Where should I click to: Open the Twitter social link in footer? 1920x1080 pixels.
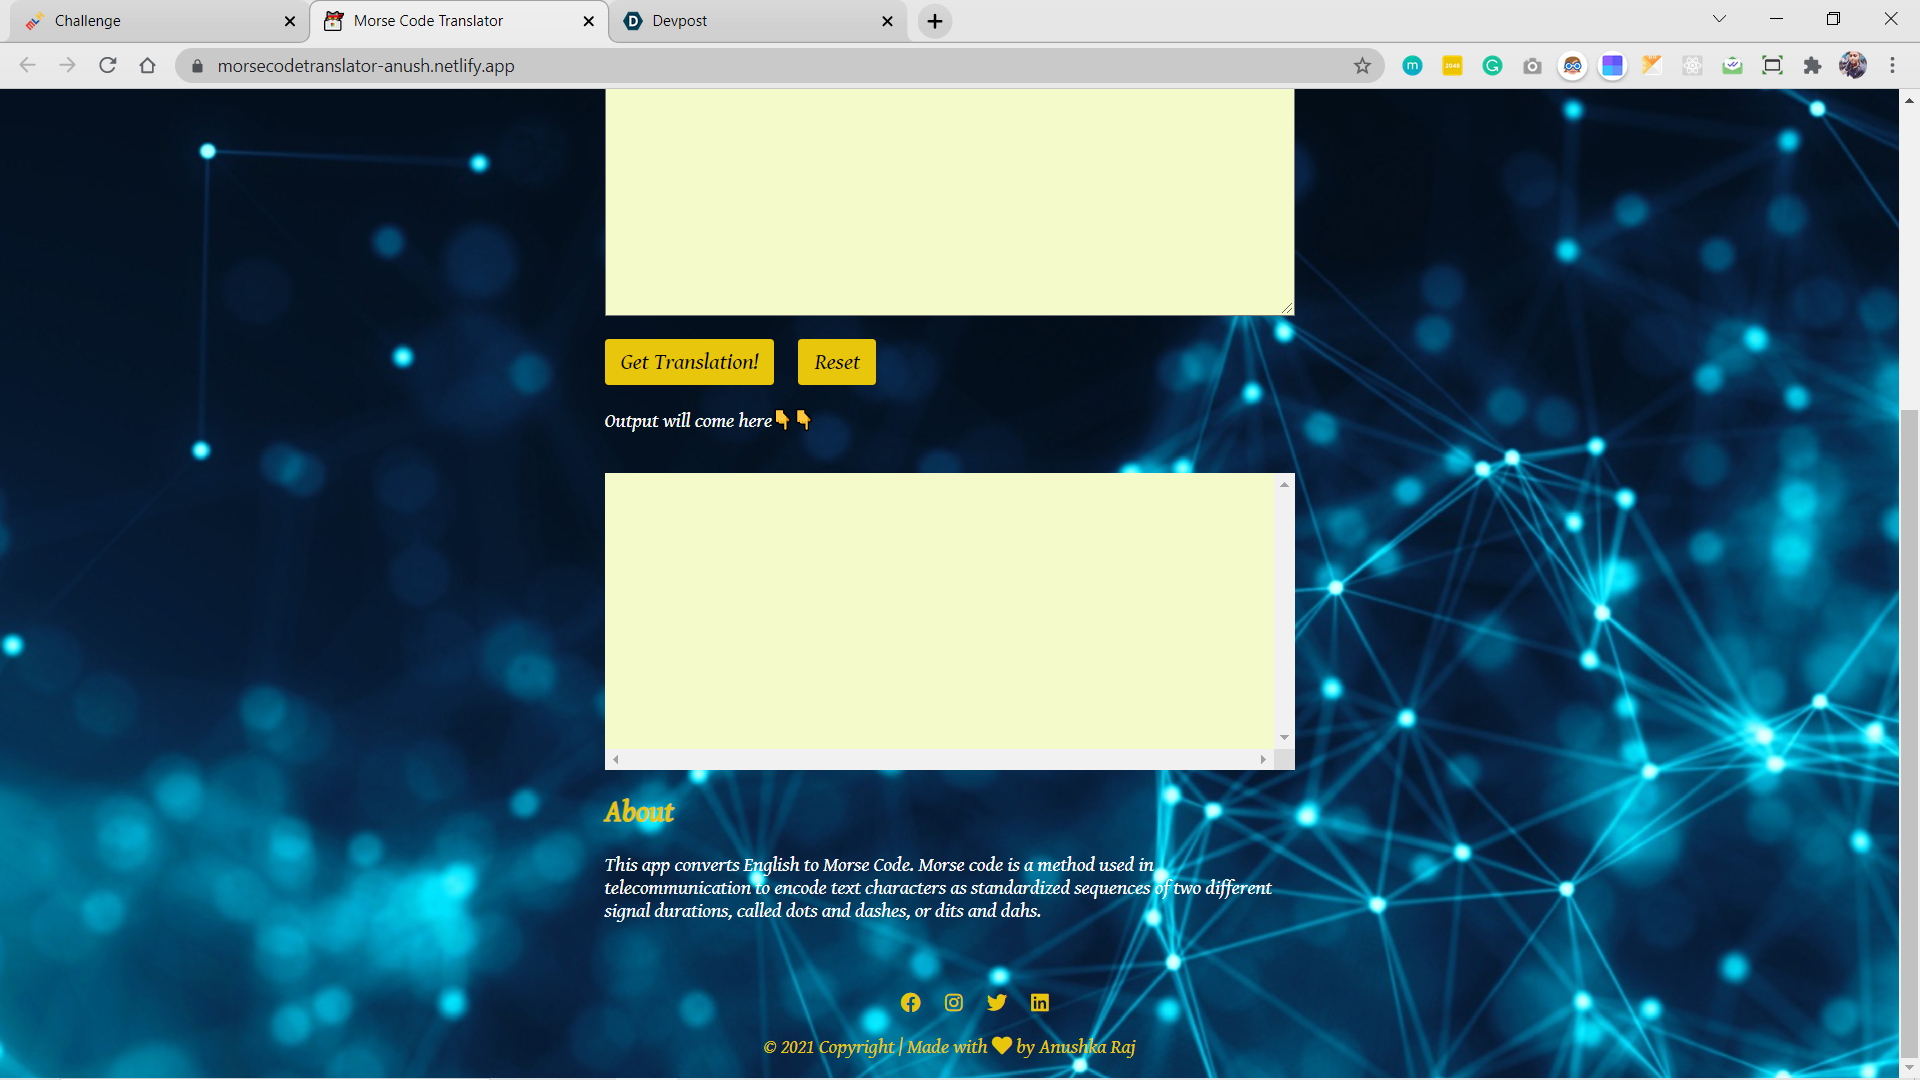pos(996,1002)
